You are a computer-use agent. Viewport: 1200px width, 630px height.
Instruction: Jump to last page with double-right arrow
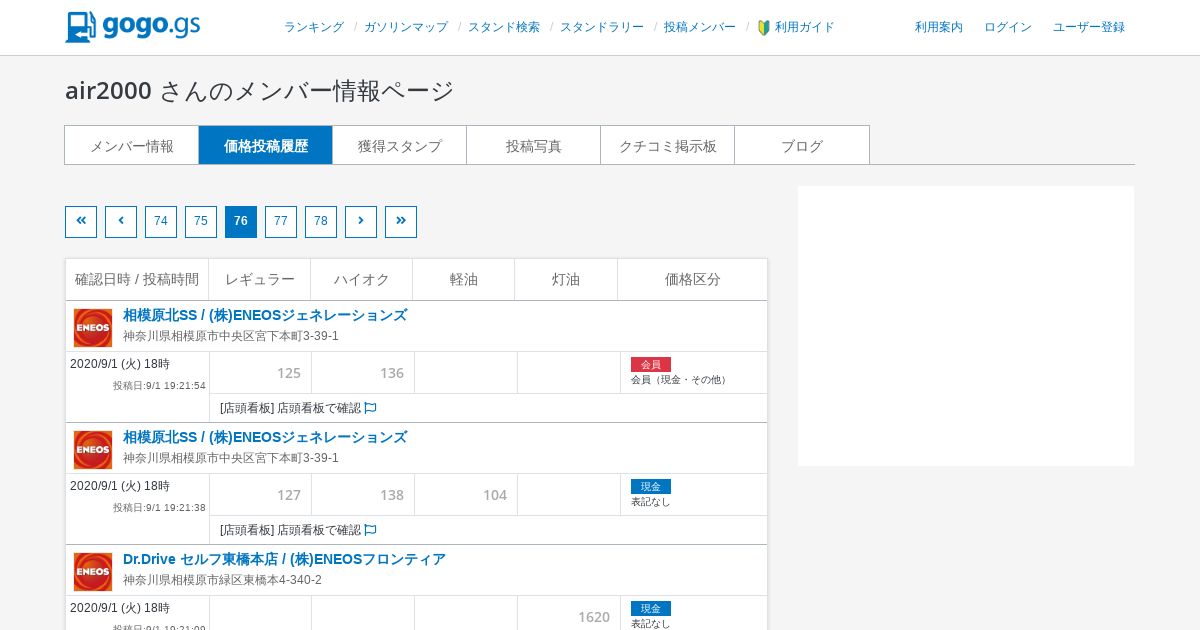(x=401, y=222)
